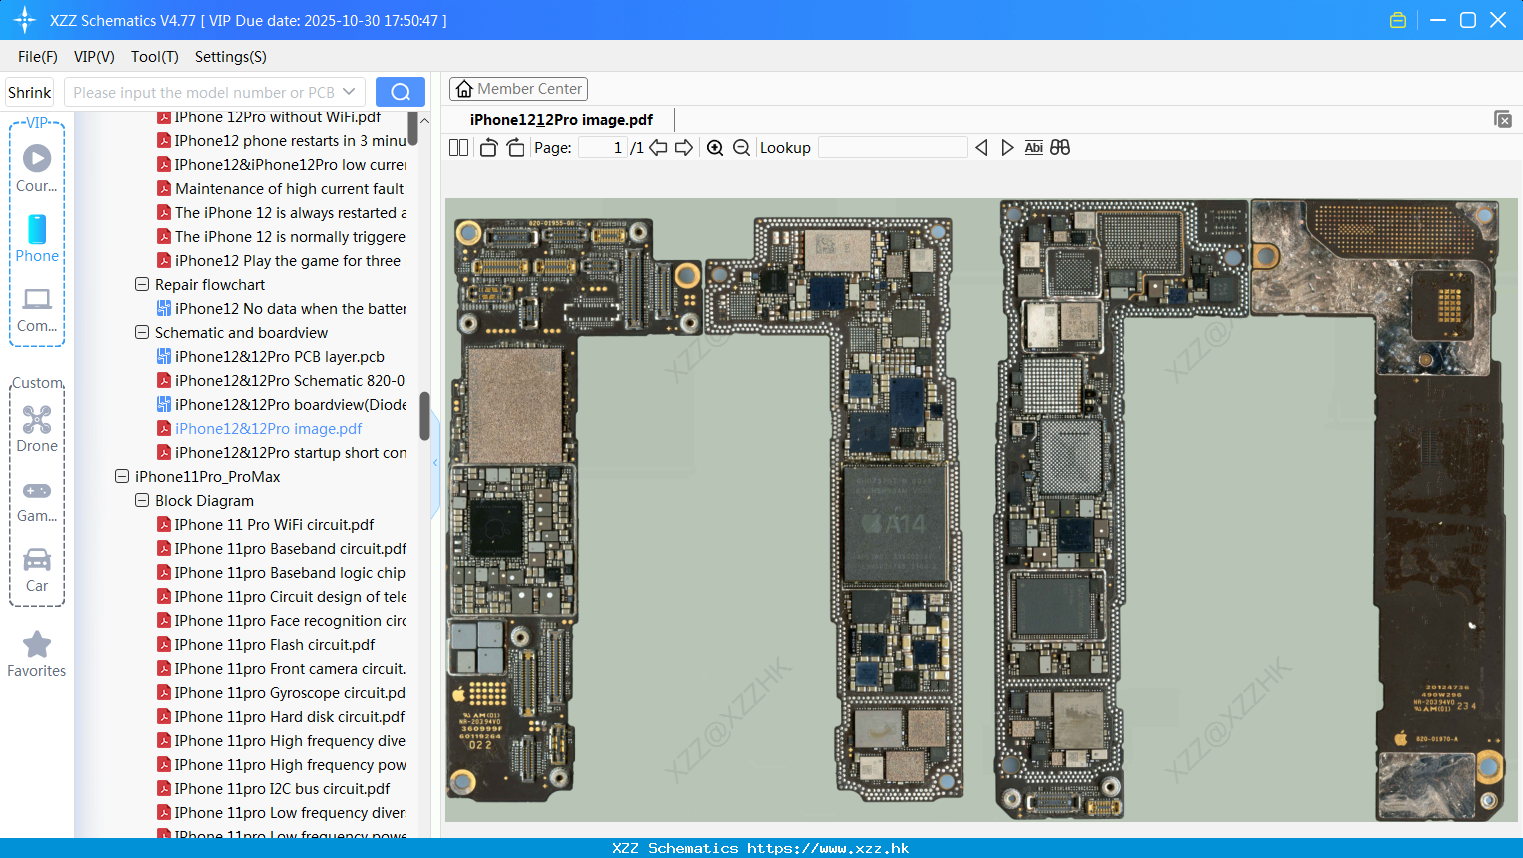Select the iPhone1212Pro image.pdf tab
The width and height of the screenshot is (1523, 858).
561,120
